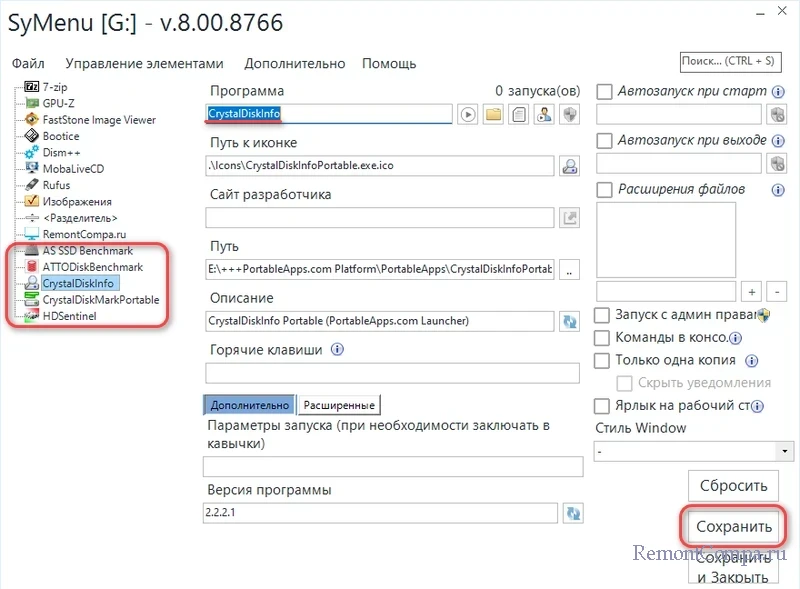Viewport: 800px width, 589px height.
Task: Click the info icon next to Горячие клавиши
Action: (337, 350)
